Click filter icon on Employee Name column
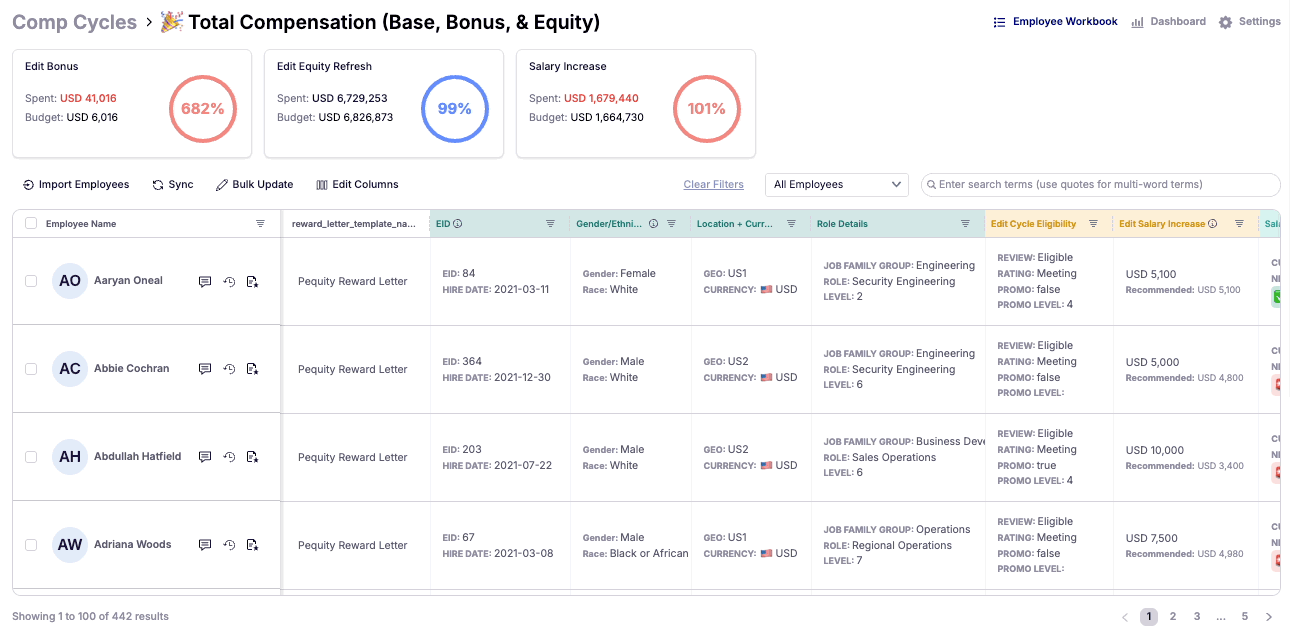Screen dimensions: 1290x632 [x=260, y=224]
